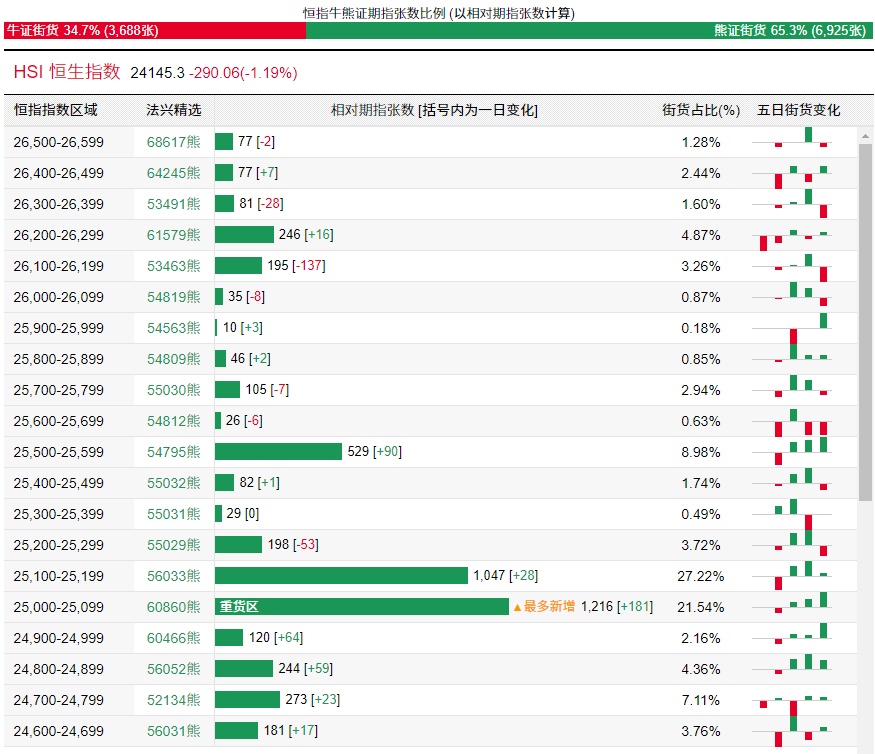Open warrant link 54809熊
Image resolution: width=875 pixels, height=754 pixels.
174,359
